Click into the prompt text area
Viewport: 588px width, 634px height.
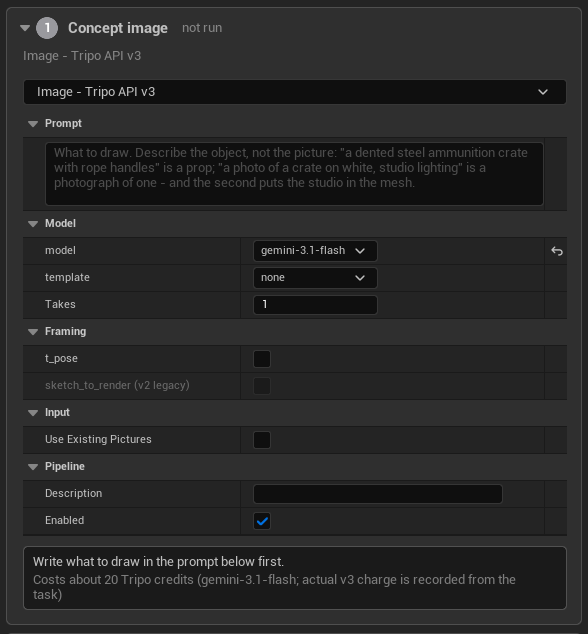(x=294, y=174)
